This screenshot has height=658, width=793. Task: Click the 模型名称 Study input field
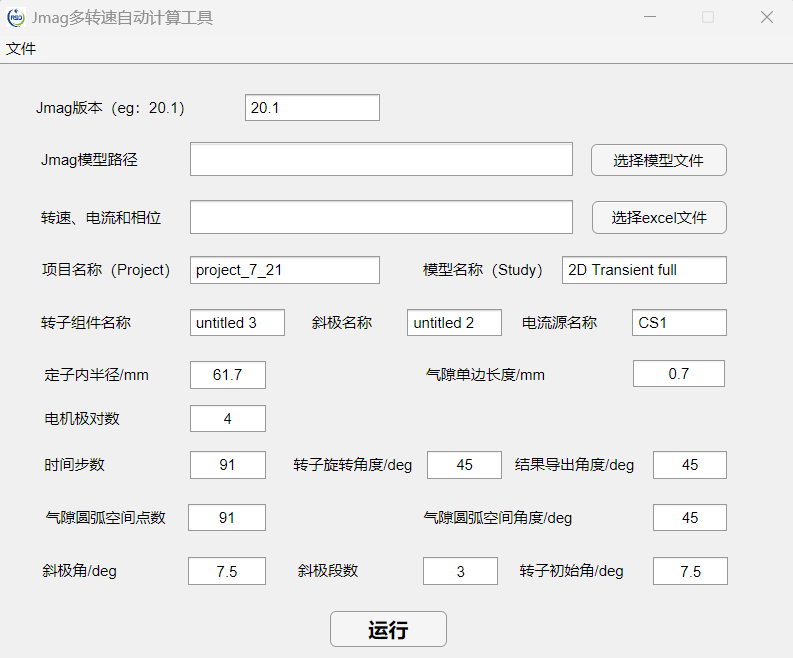pyautogui.click(x=644, y=270)
